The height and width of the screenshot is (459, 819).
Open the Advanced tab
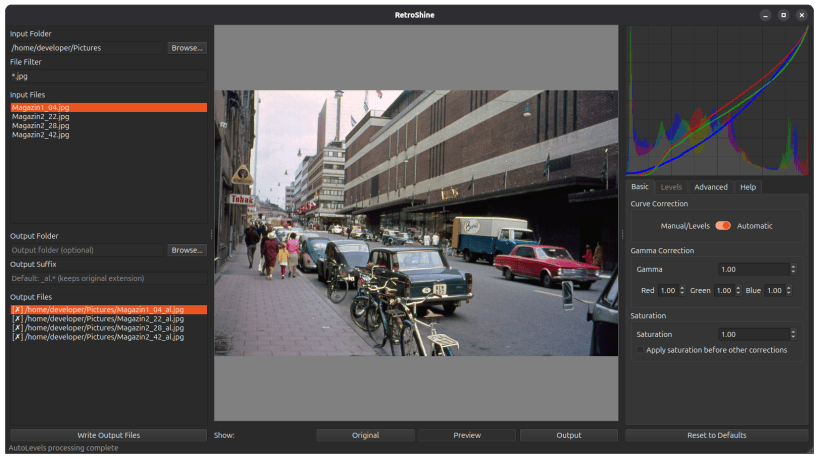710,187
